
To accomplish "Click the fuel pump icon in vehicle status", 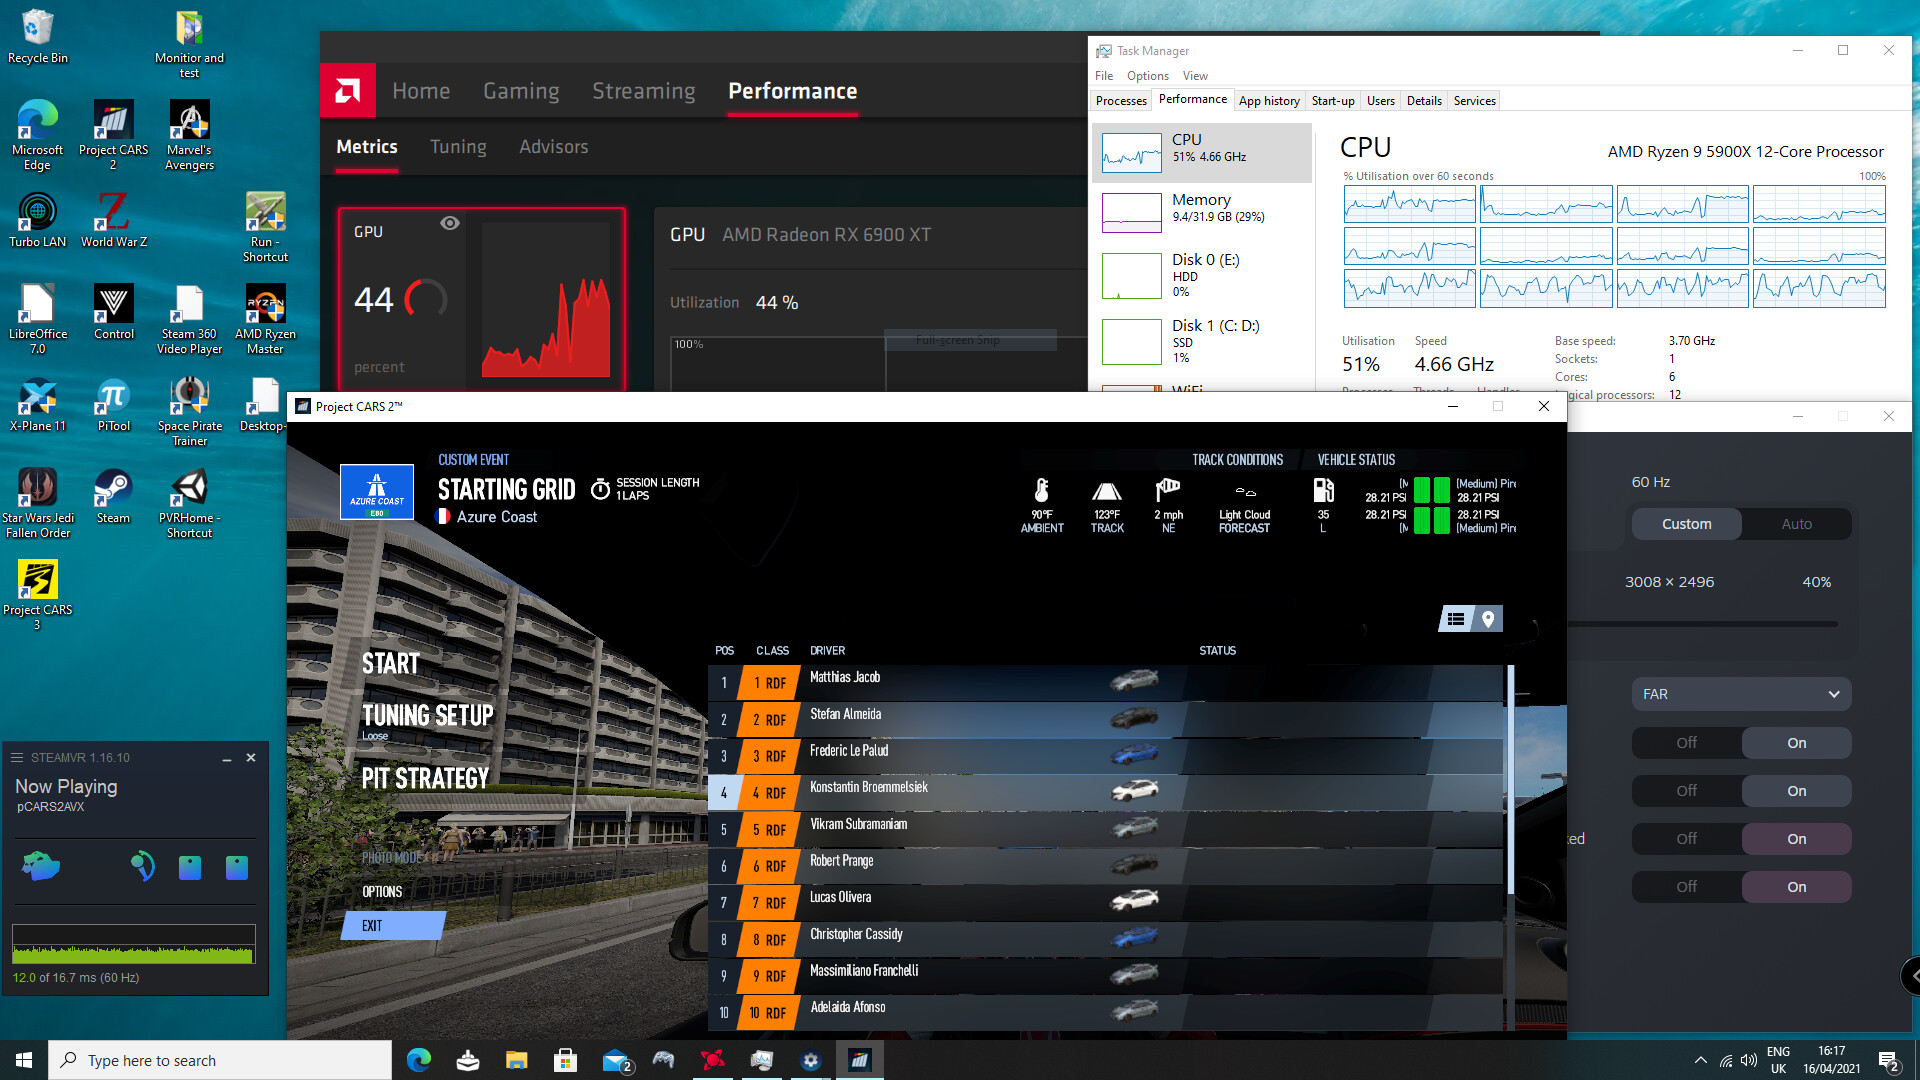I will tap(1323, 490).
